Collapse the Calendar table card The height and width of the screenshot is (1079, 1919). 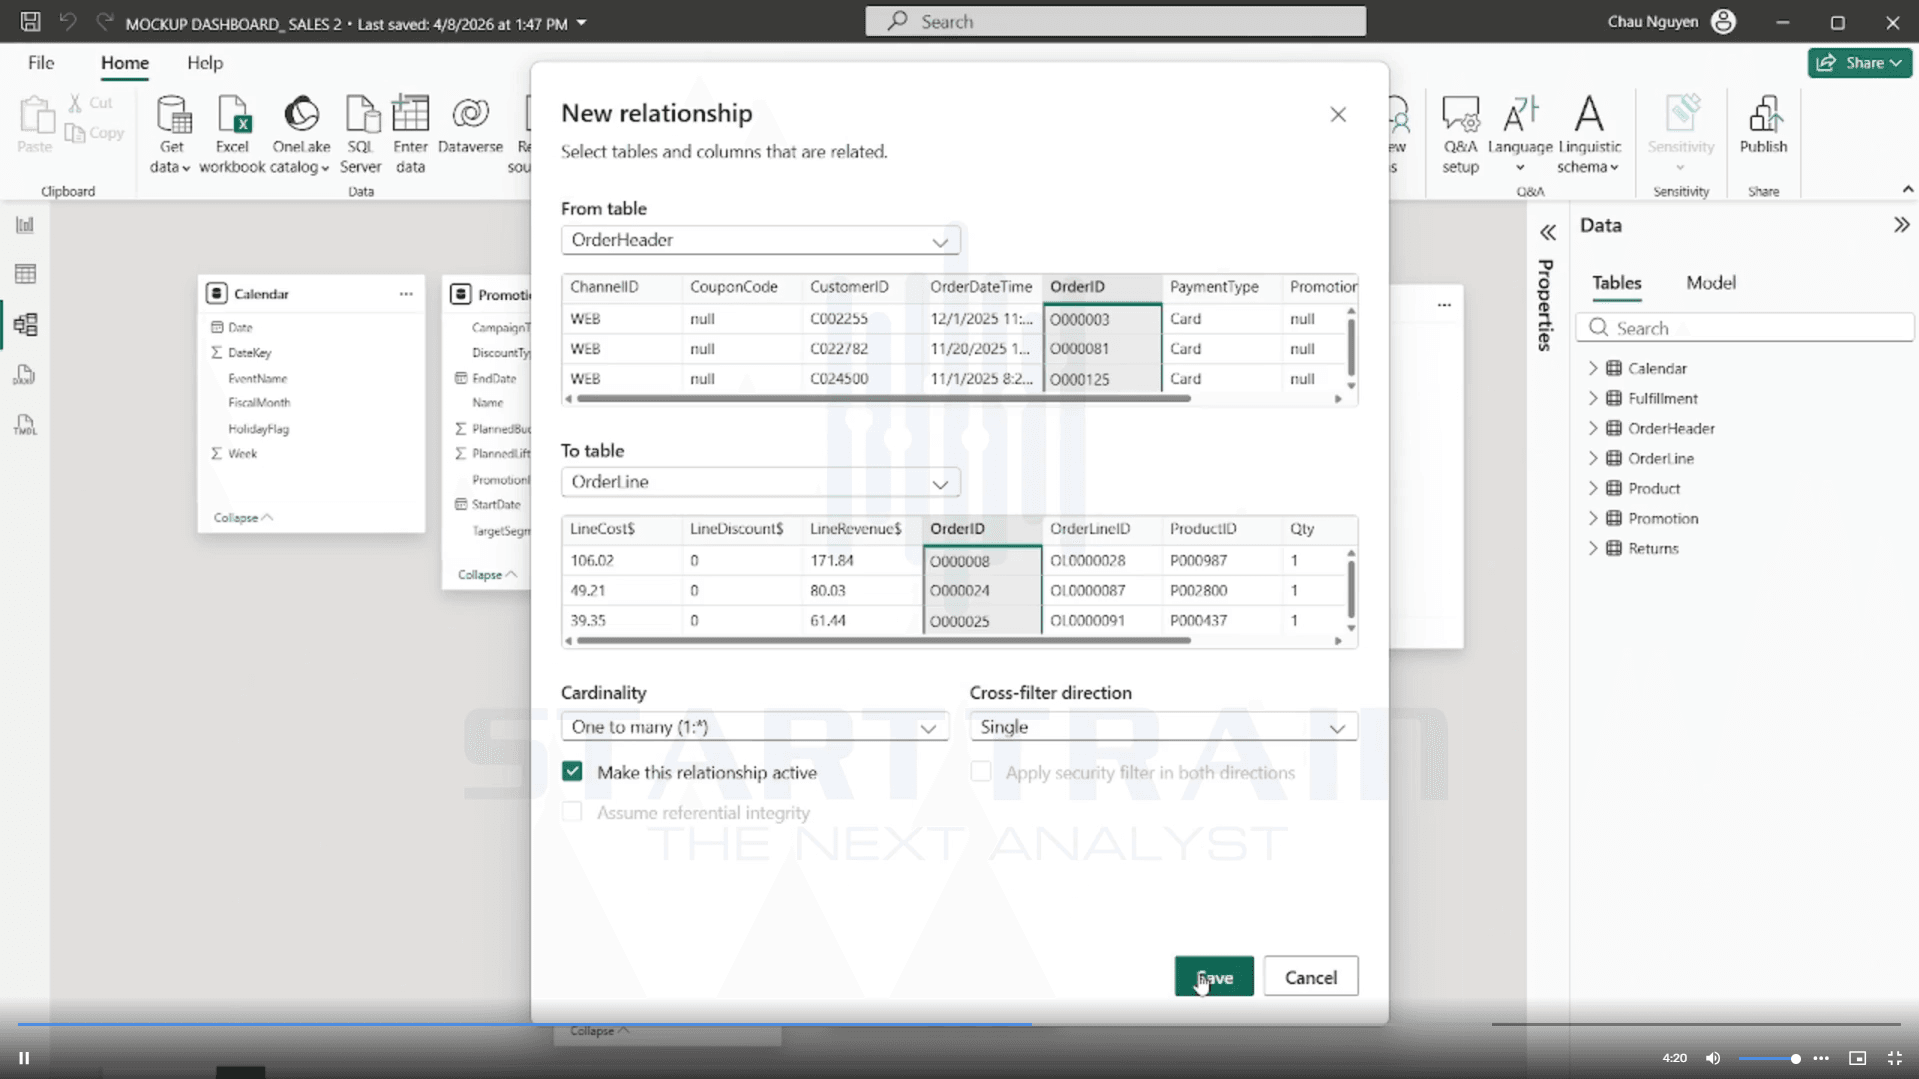[243, 518]
